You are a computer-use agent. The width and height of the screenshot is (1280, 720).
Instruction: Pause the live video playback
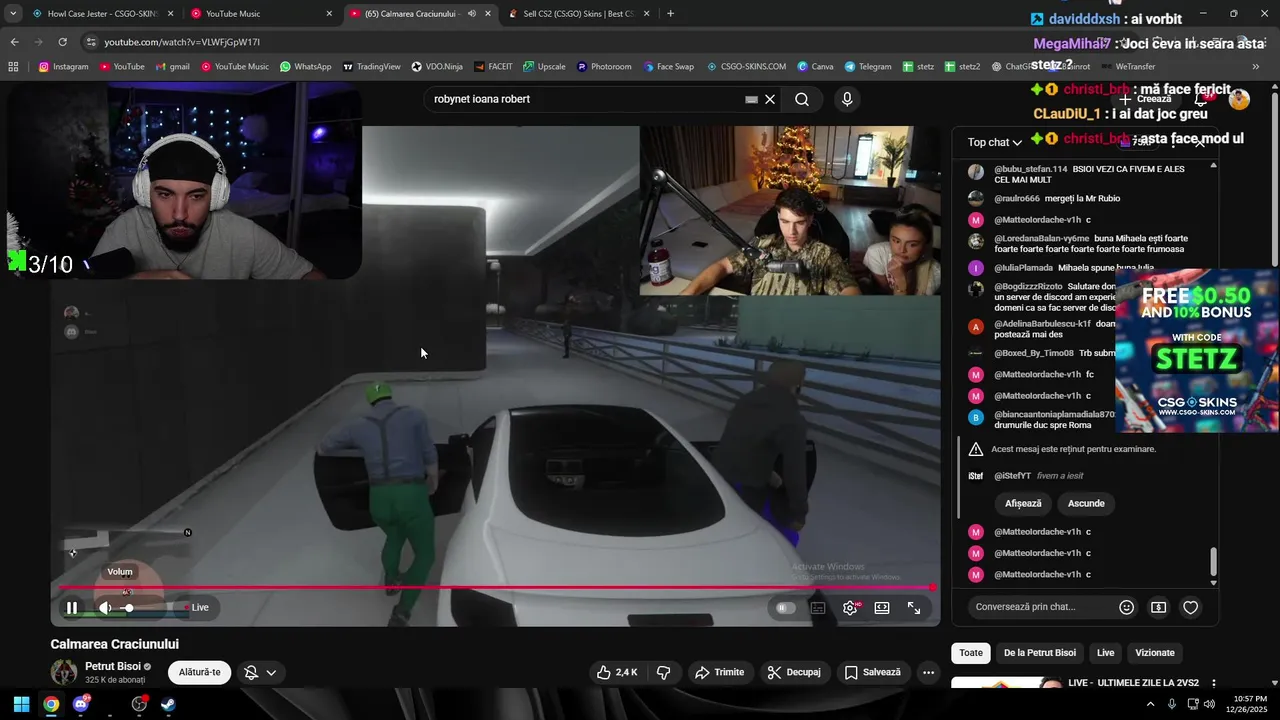click(72, 607)
